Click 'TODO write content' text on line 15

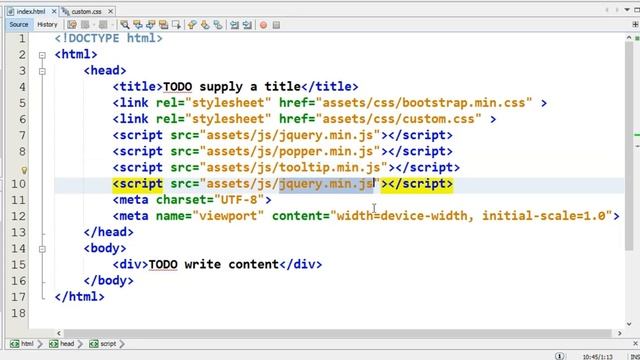(x=213, y=264)
